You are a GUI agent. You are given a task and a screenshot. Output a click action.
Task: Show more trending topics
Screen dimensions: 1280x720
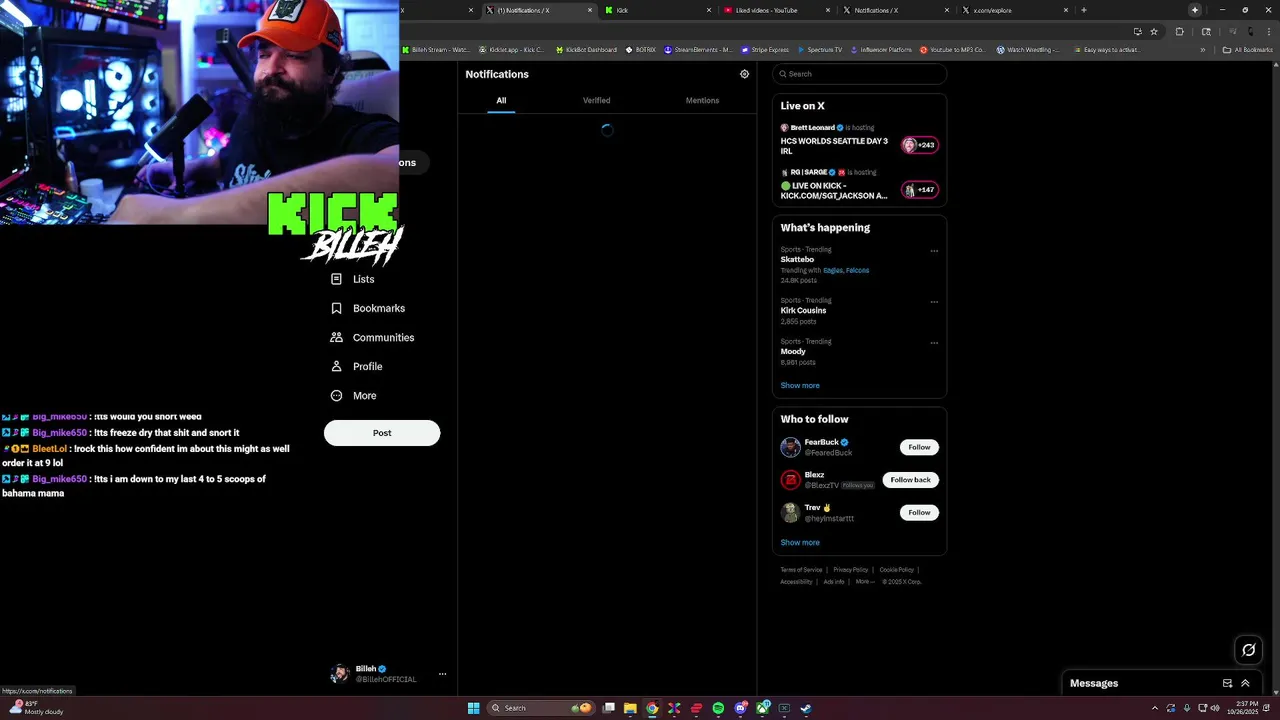pos(800,385)
